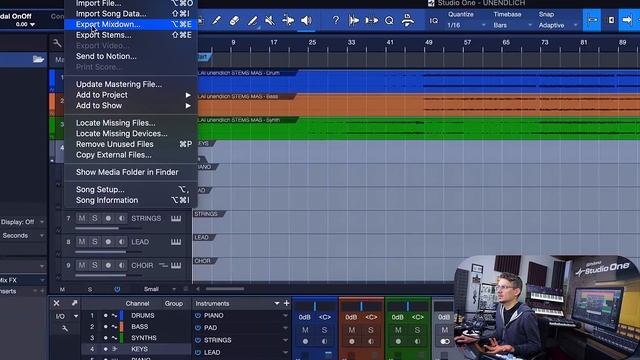The width and height of the screenshot is (640, 360).
Task: Open the Add to Show submenu
Action: pyautogui.click(x=131, y=105)
